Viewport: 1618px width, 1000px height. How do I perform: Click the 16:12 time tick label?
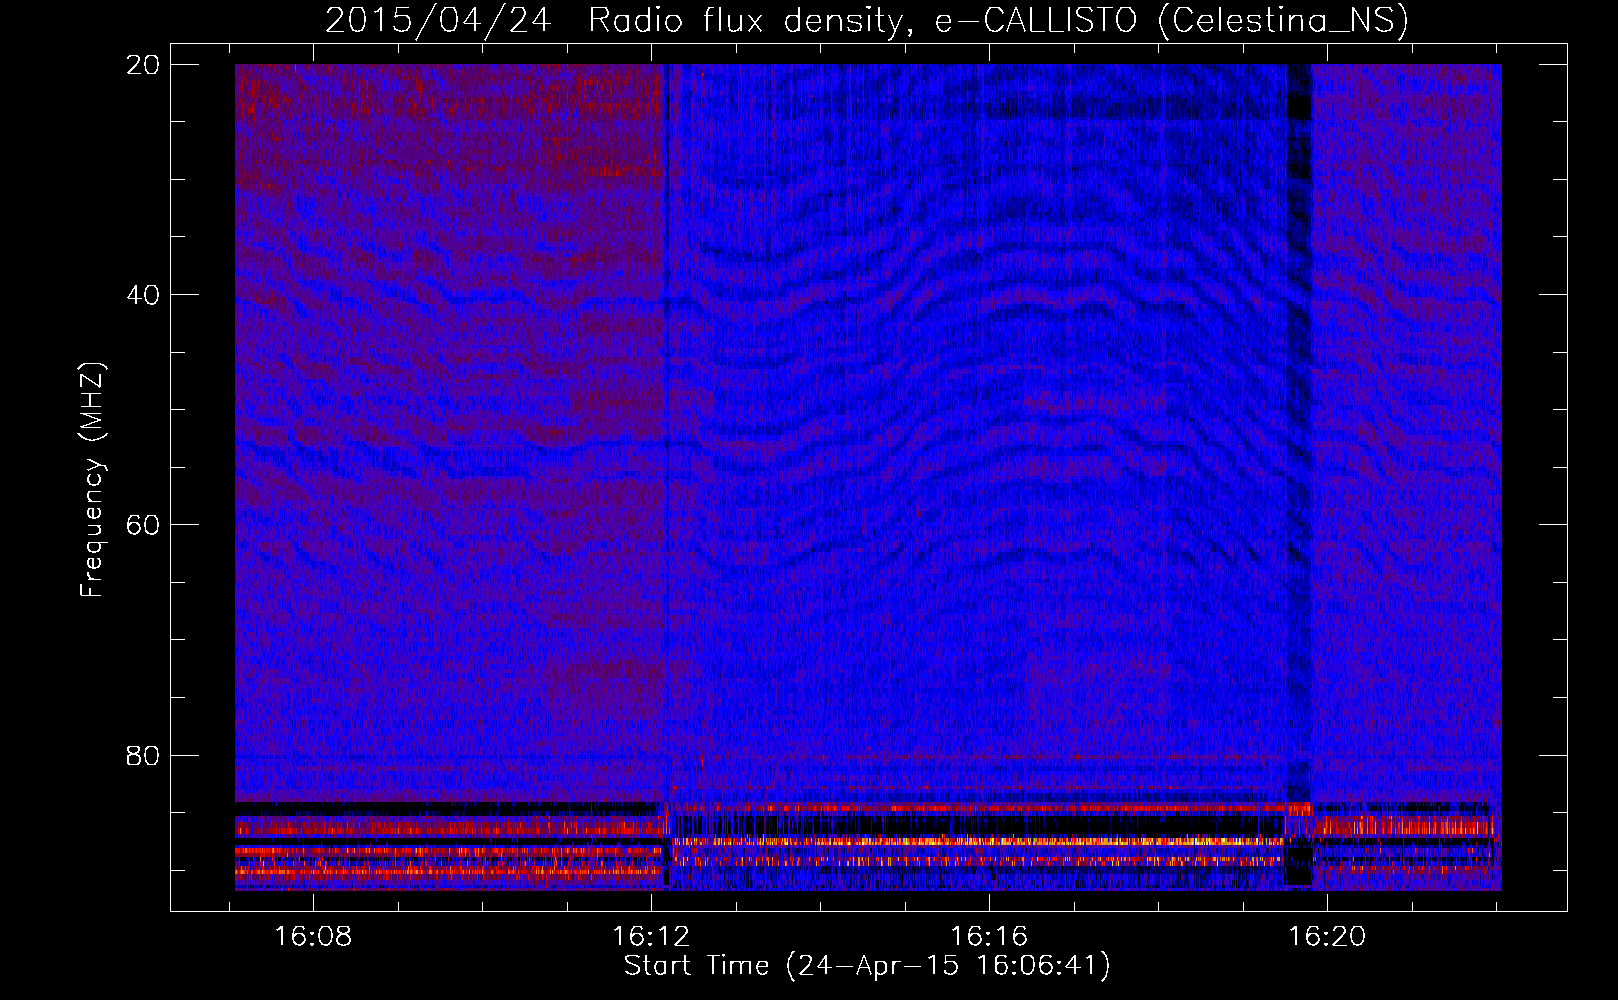(651, 937)
